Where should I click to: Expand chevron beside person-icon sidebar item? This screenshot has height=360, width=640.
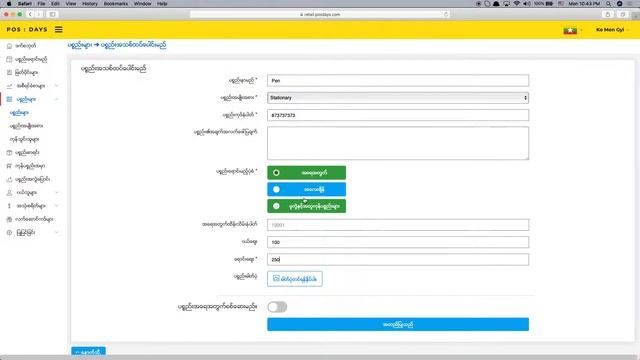point(56,192)
